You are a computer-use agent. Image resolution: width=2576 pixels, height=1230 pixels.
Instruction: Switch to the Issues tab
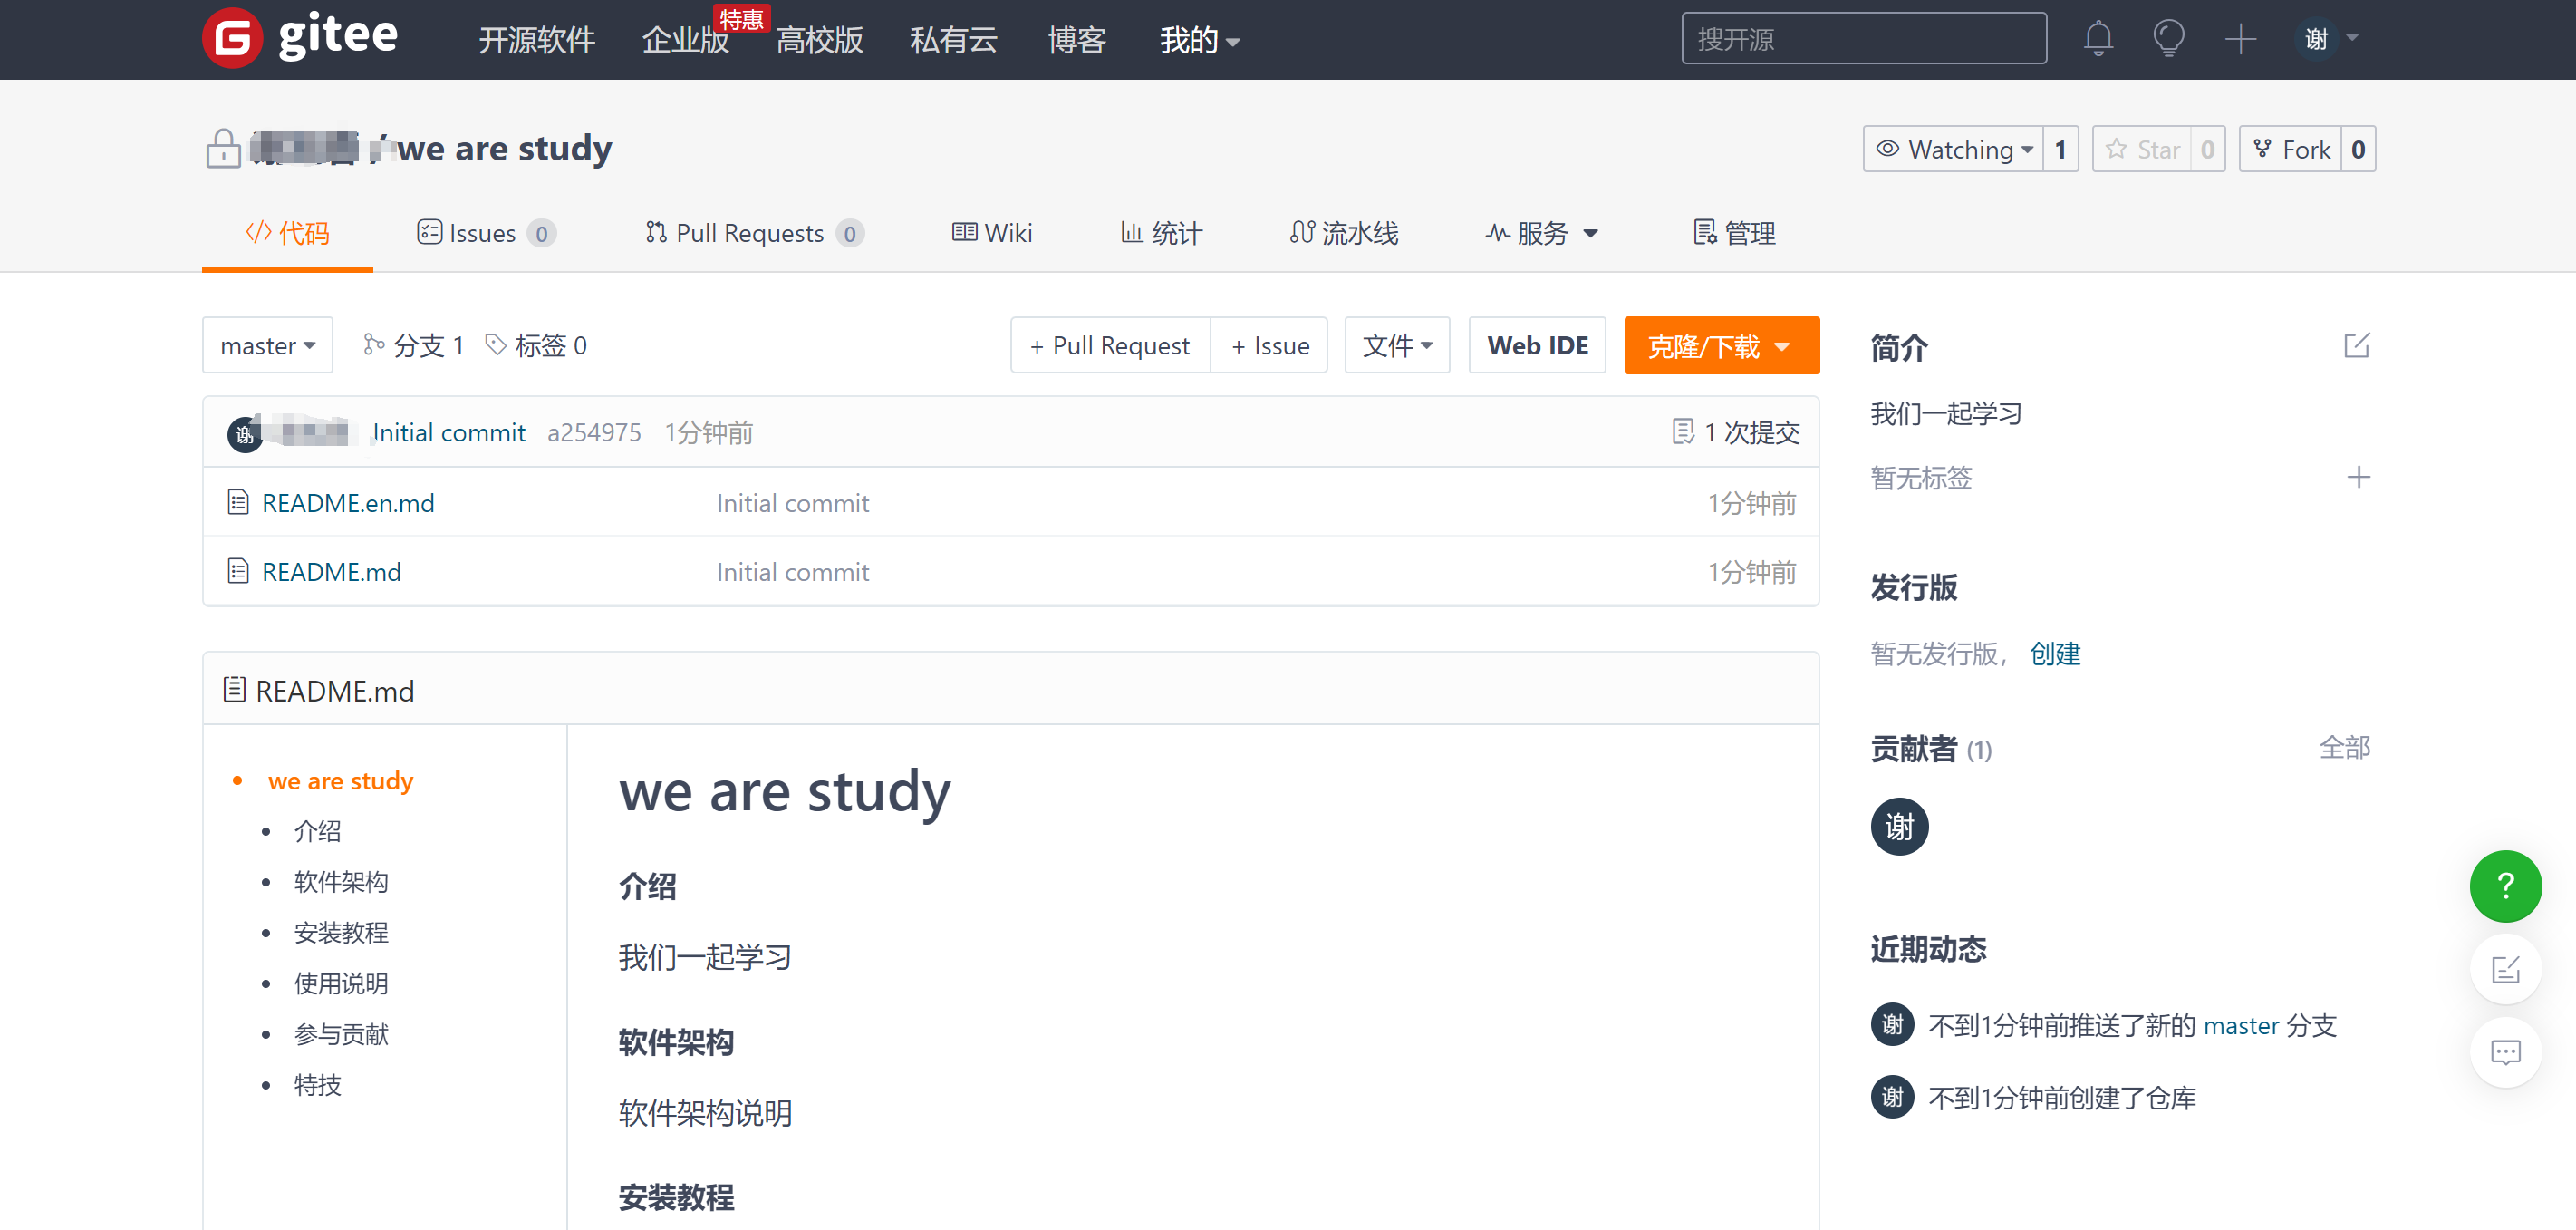485,233
